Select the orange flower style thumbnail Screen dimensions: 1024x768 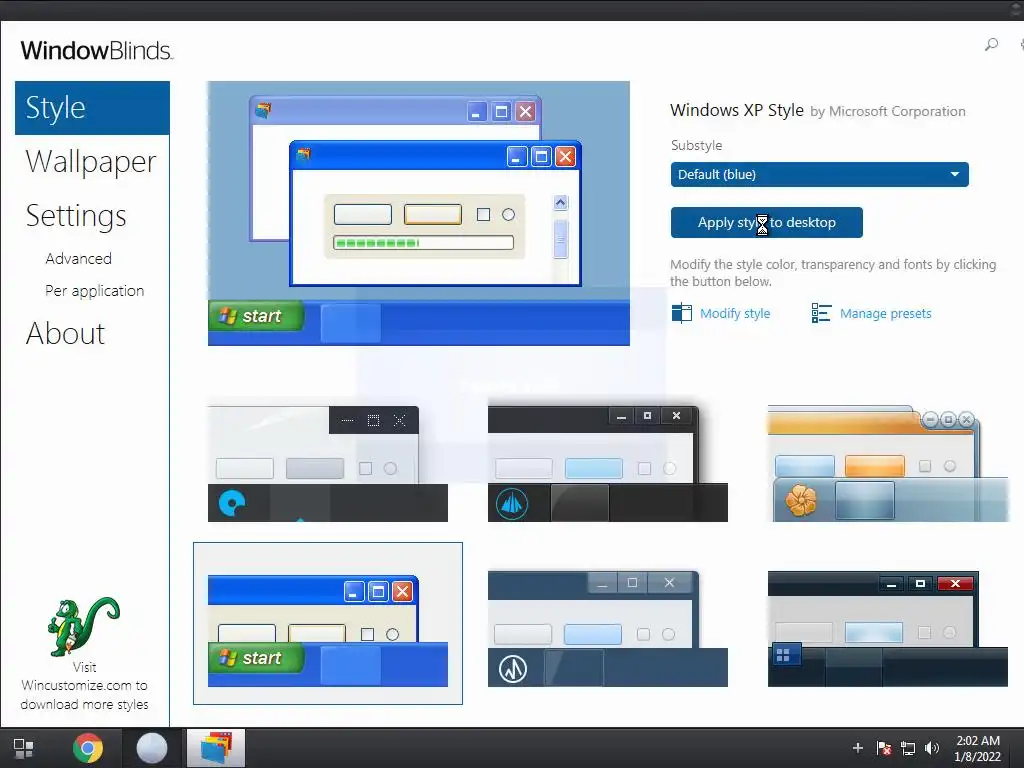pos(888,464)
